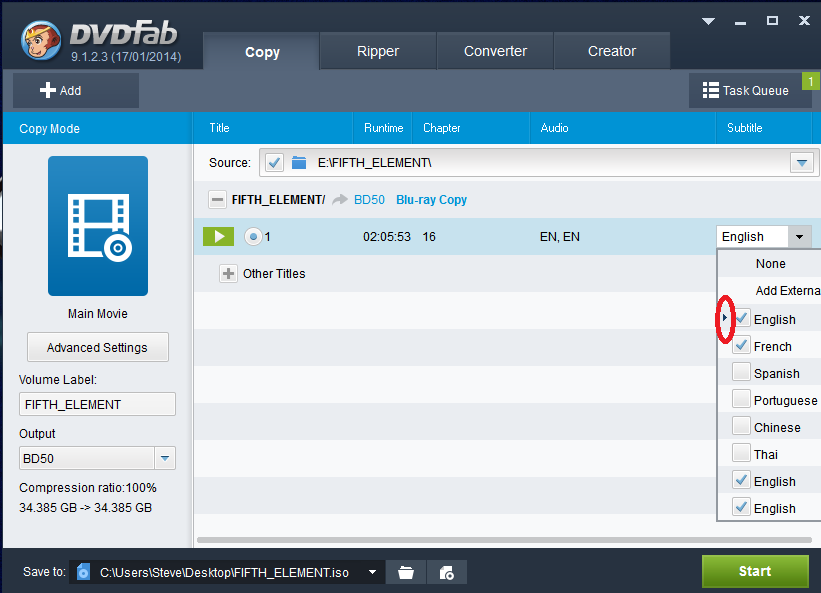Uncheck the French subtitle checkbox
Viewport: 821px width, 593px height.
(741, 345)
